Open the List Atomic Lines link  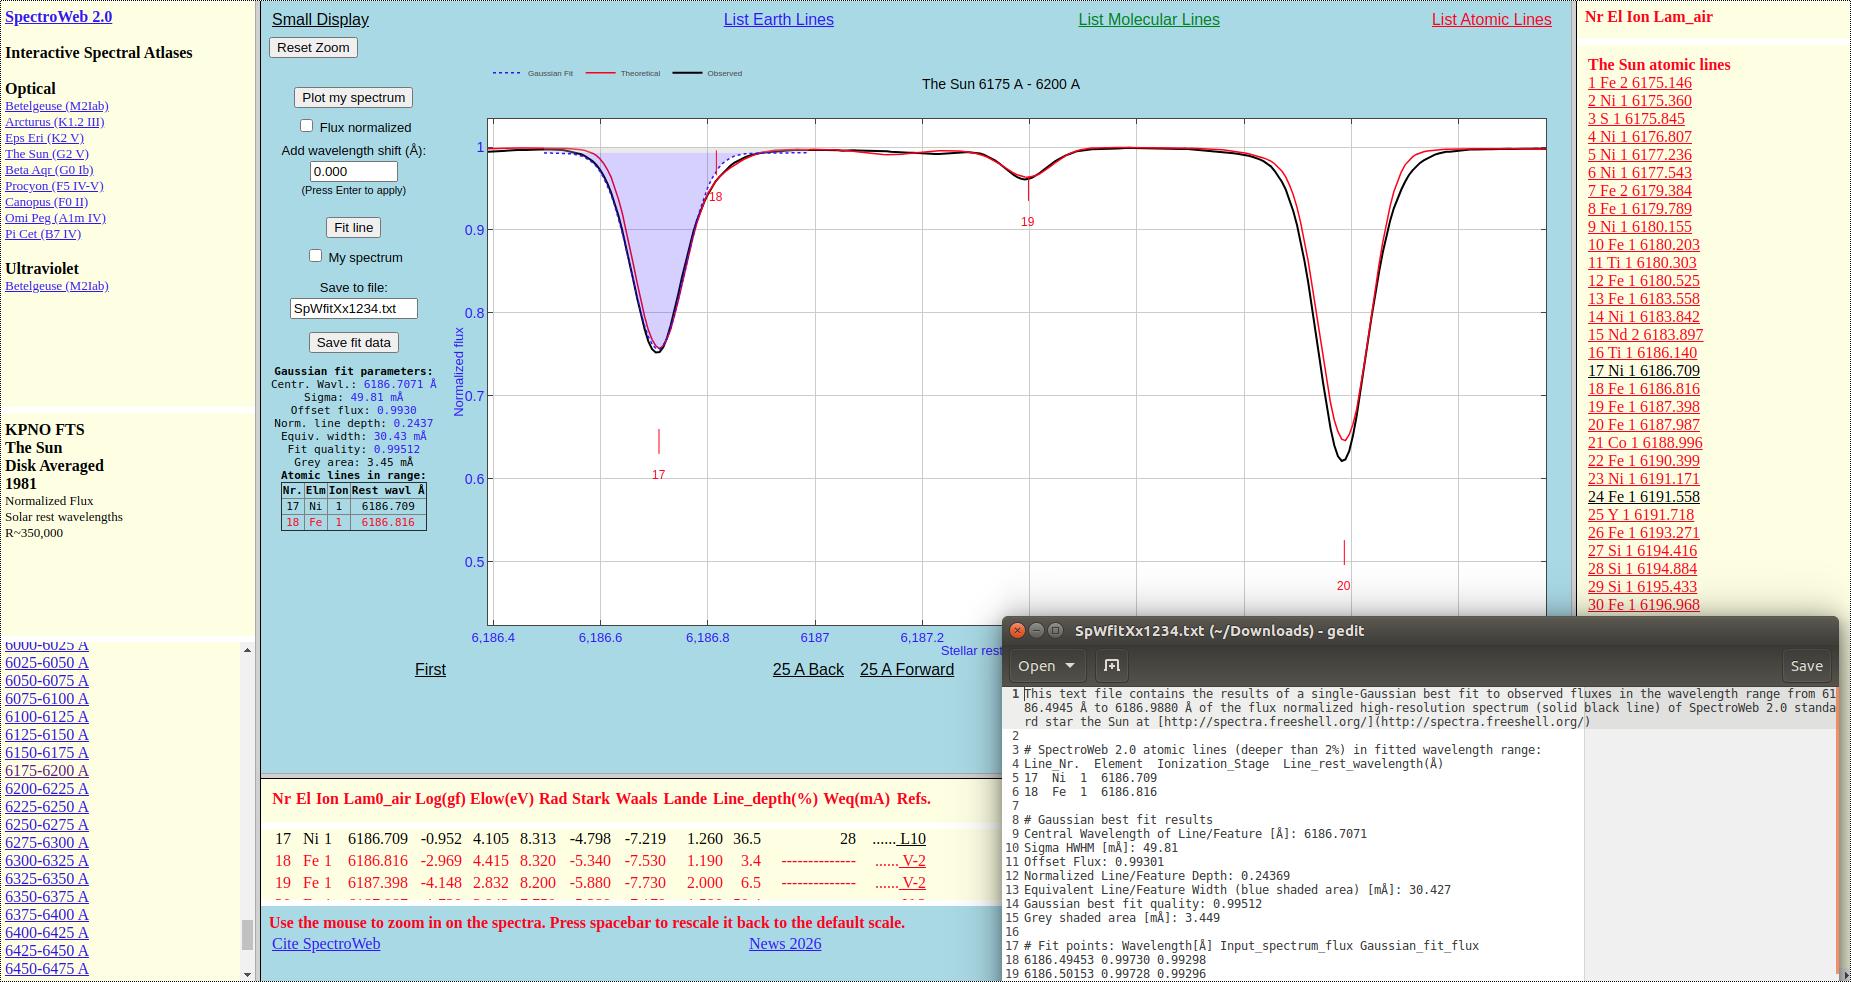coord(1491,20)
